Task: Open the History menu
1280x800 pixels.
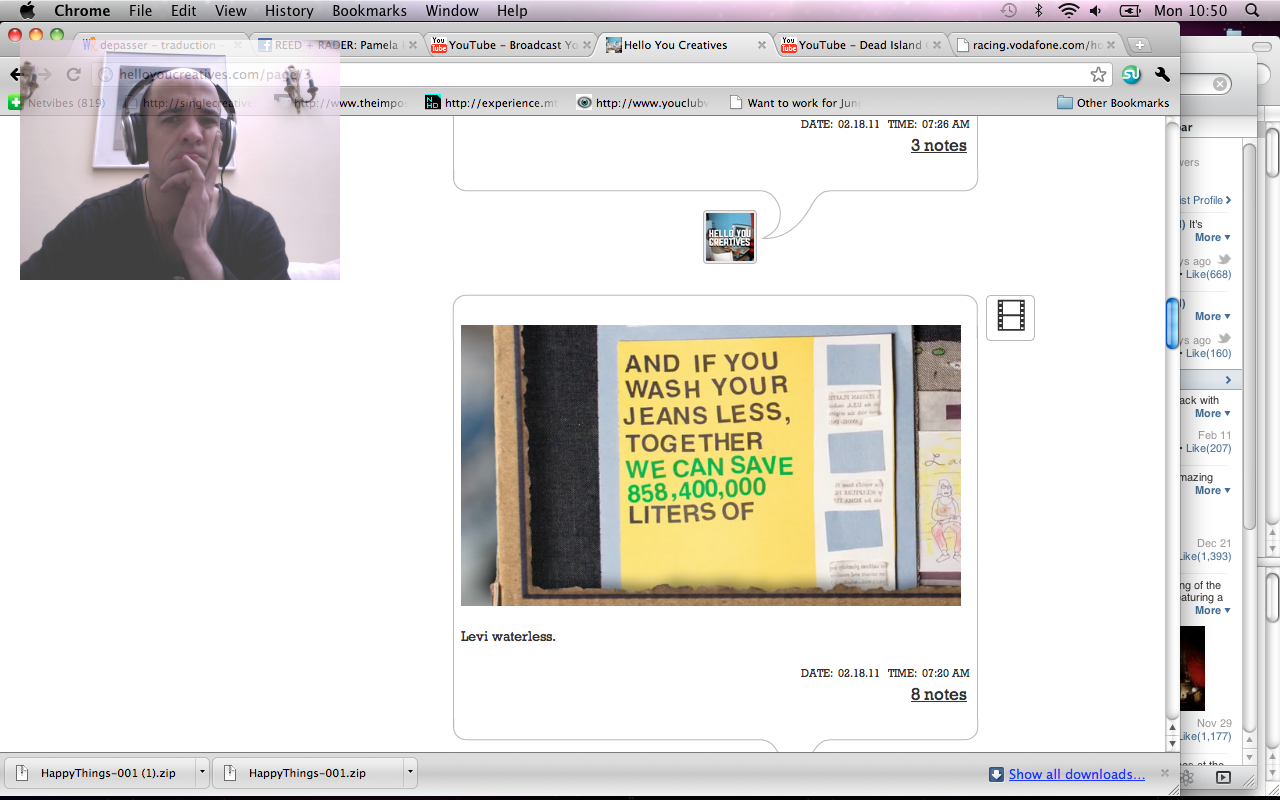Action: [x=289, y=11]
